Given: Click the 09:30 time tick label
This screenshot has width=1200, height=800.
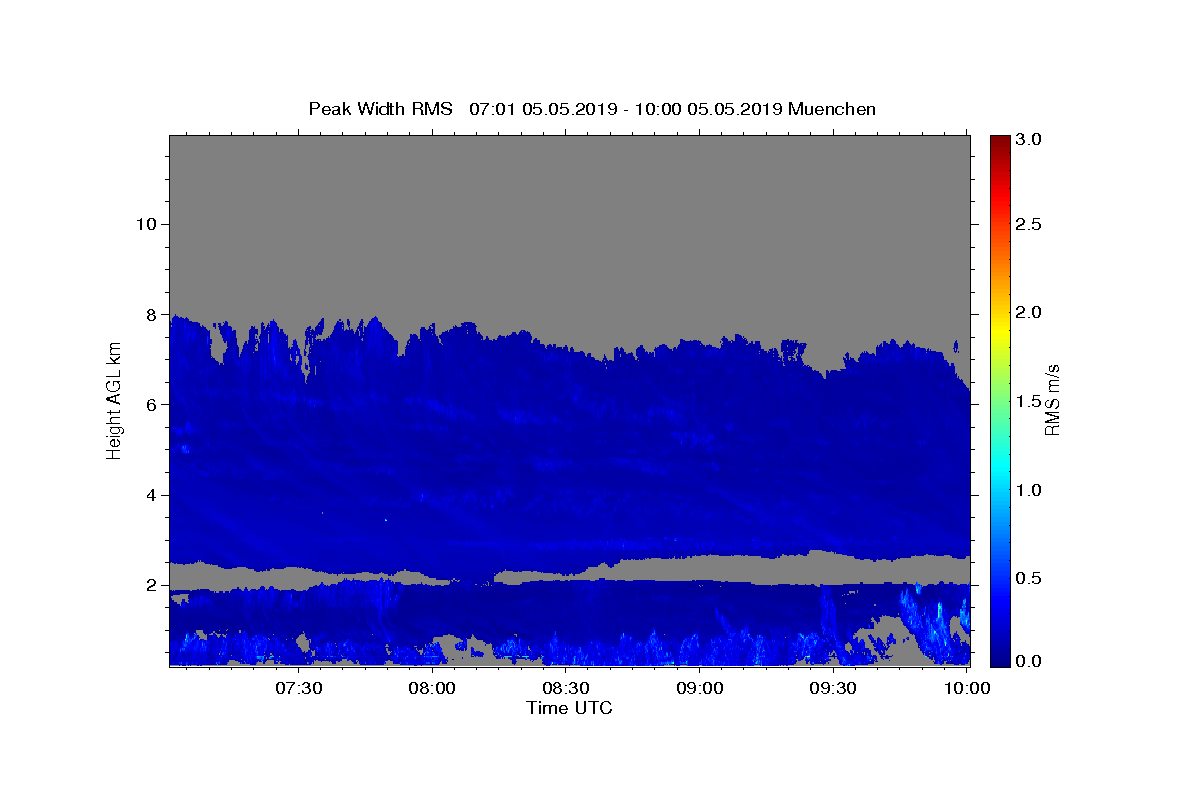Looking at the screenshot, I should tap(833, 688).
